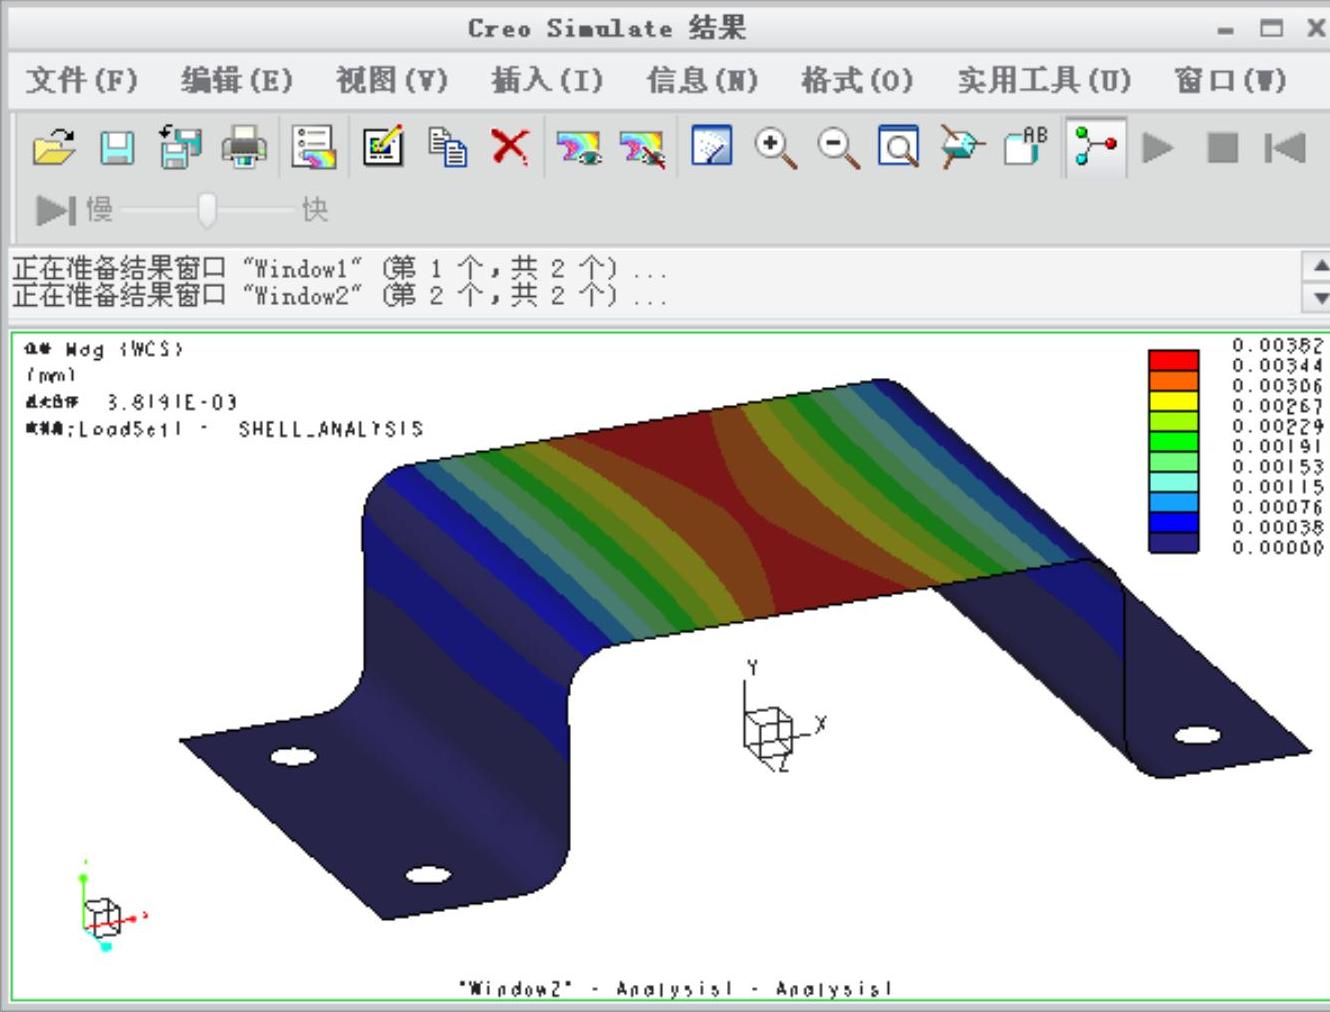Open the 视图(V) menu

coord(391,80)
